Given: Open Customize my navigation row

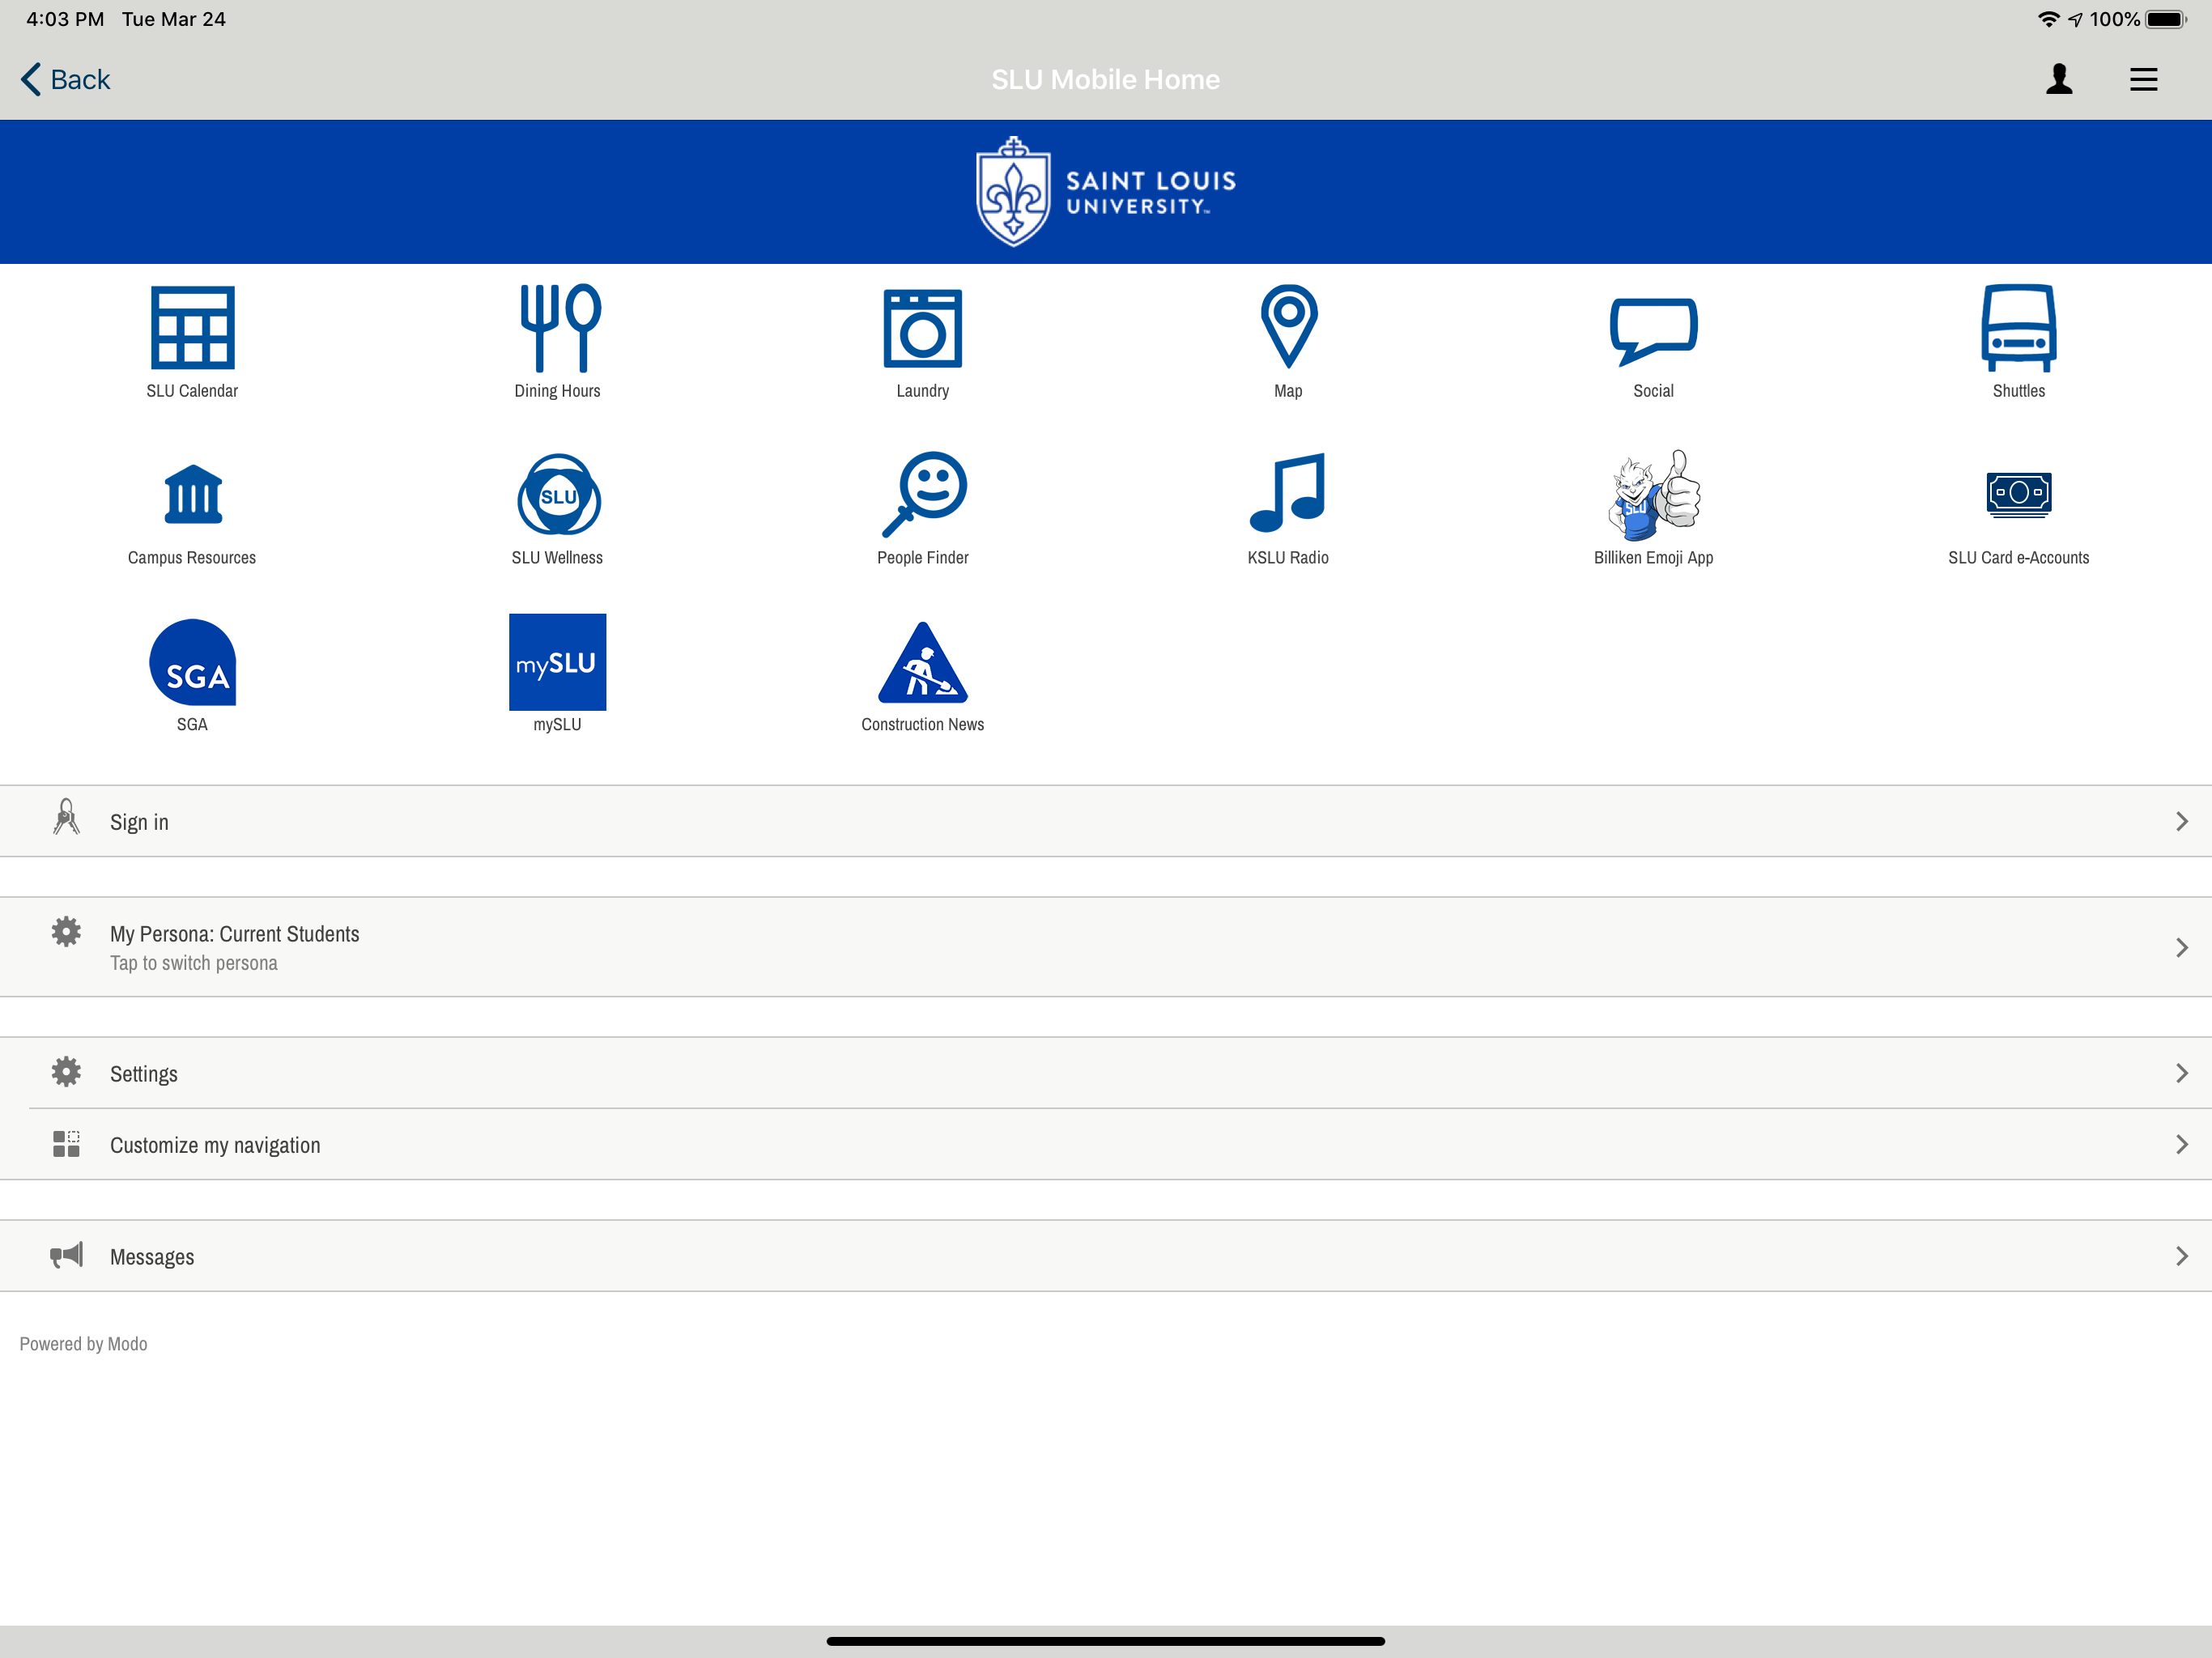Looking at the screenshot, I should tap(1106, 1145).
